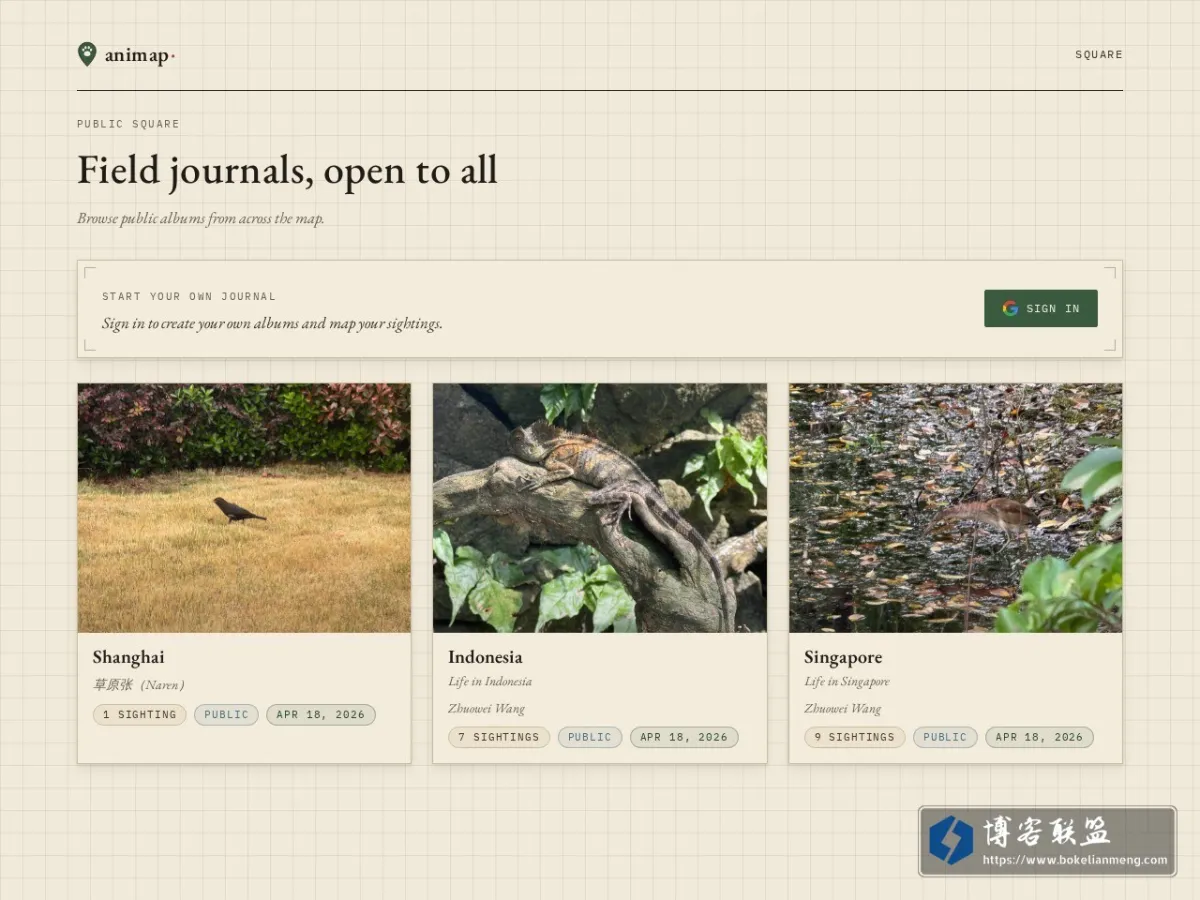
Task: Click the 1 SIGHTING tag on Shanghai
Action: point(140,715)
